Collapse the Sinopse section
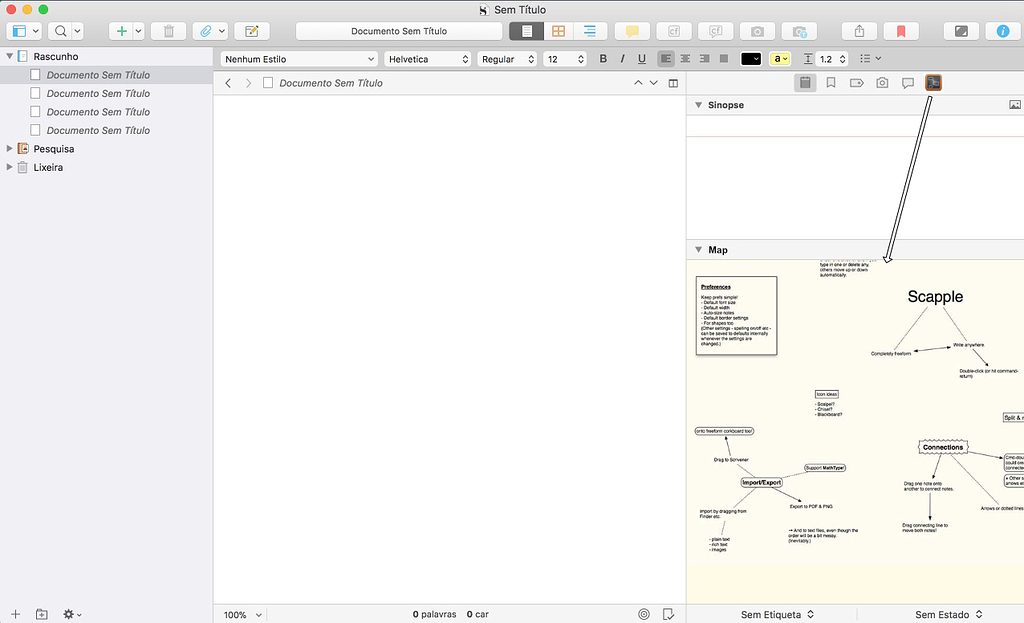This screenshot has width=1024, height=623. 697,104
